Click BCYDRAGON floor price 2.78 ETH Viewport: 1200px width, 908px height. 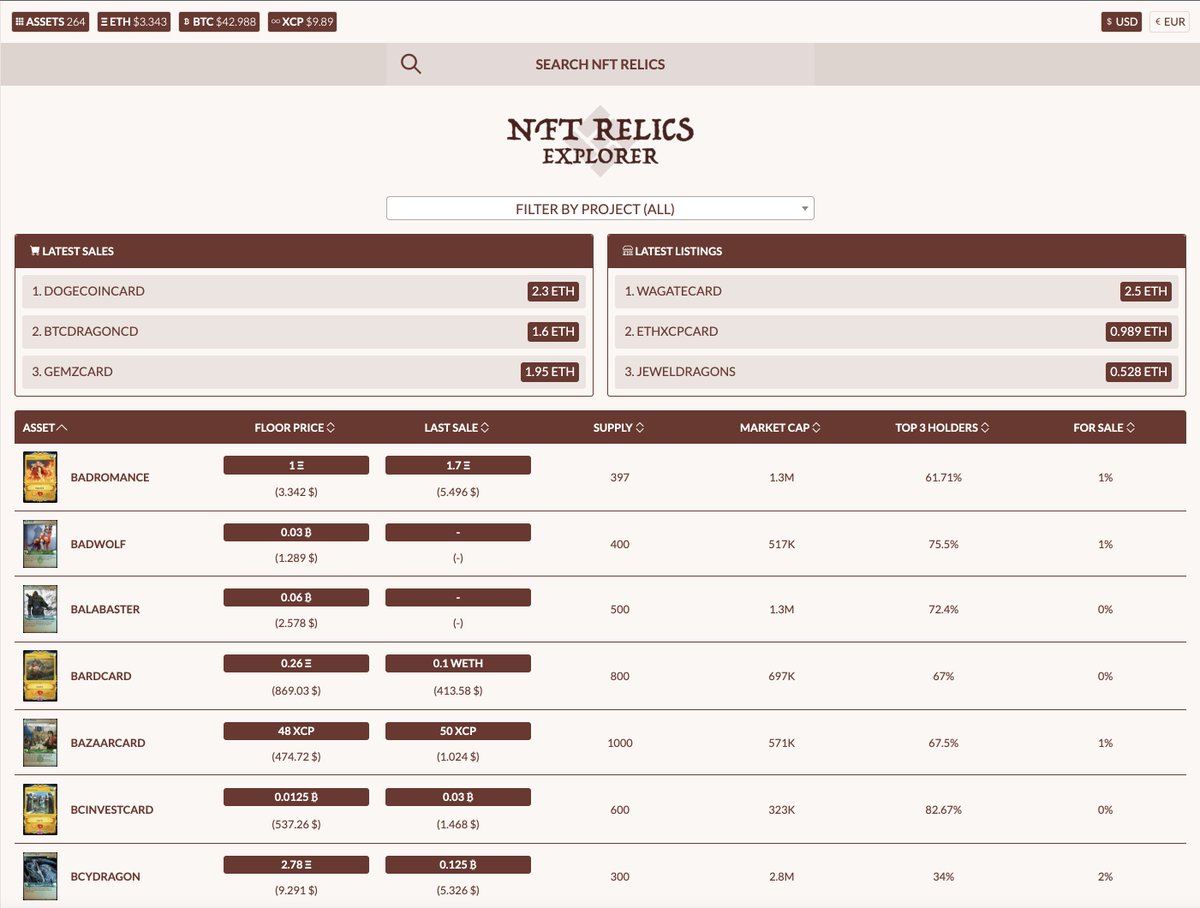coord(296,863)
